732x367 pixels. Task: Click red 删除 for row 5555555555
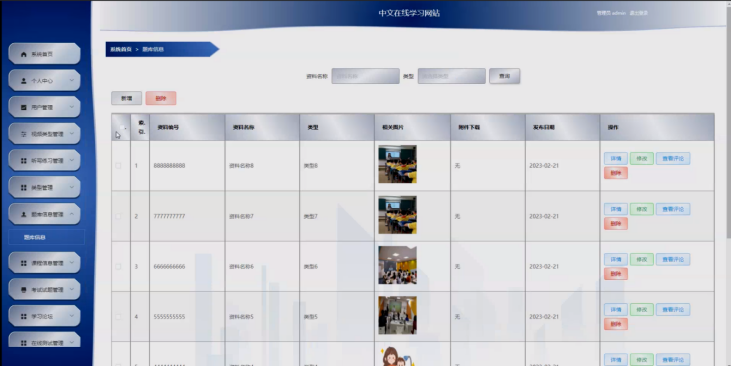point(616,324)
